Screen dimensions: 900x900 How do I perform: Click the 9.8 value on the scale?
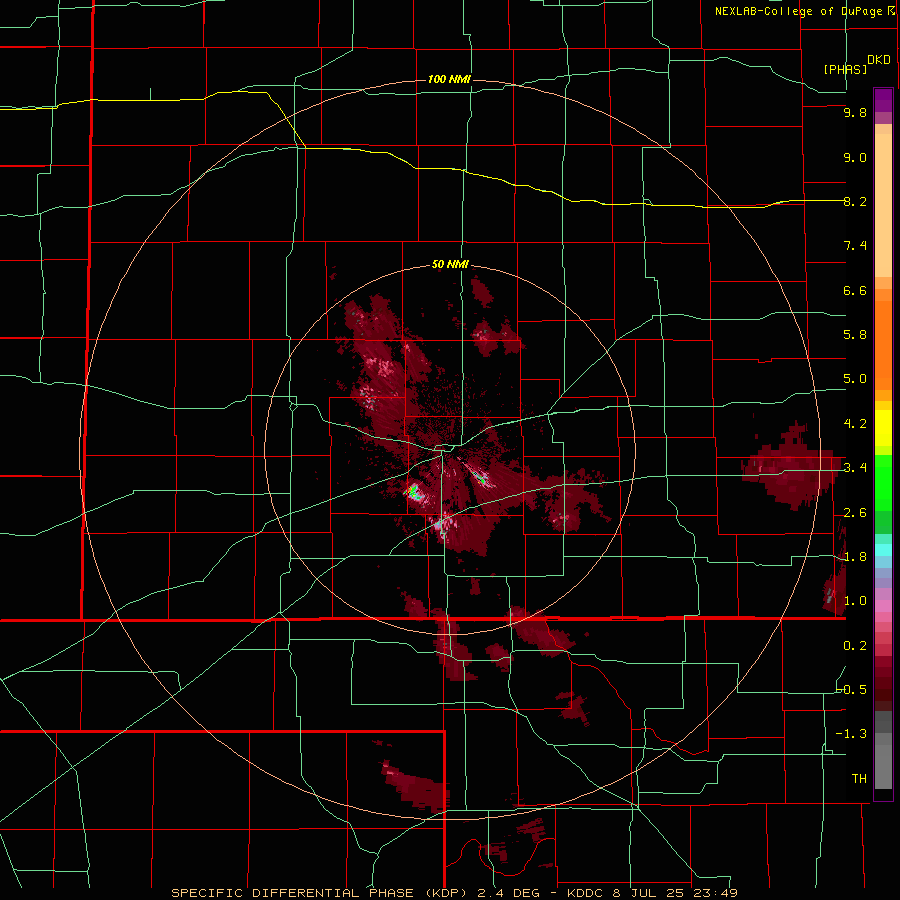click(855, 113)
